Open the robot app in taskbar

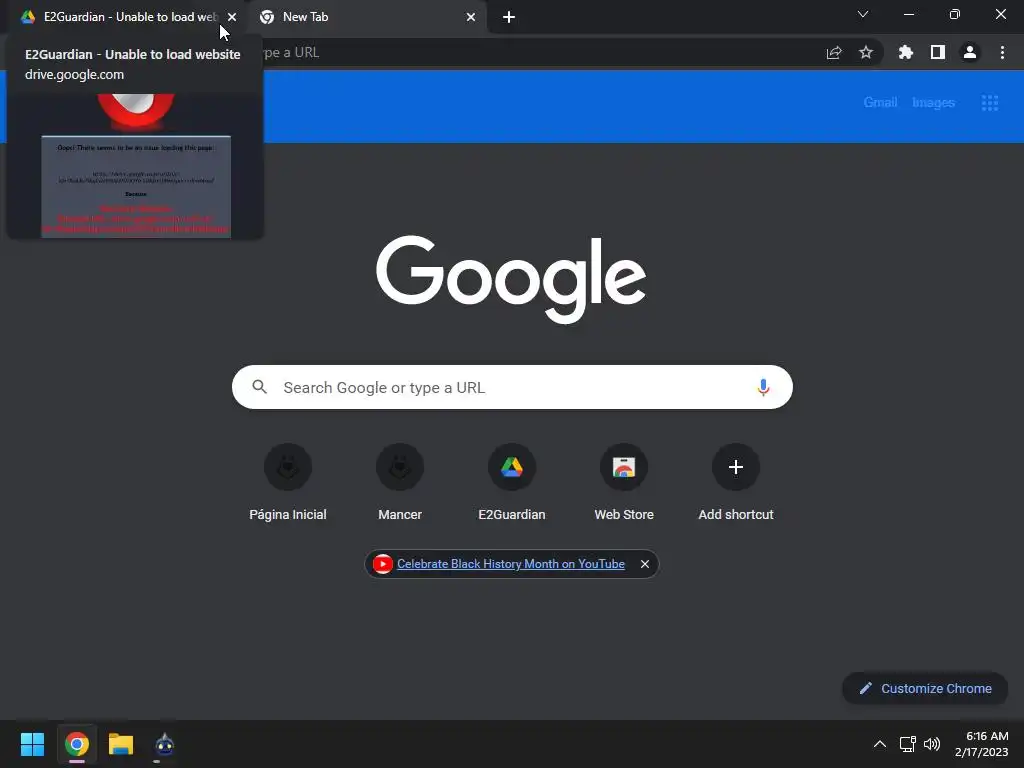pyautogui.click(x=164, y=744)
